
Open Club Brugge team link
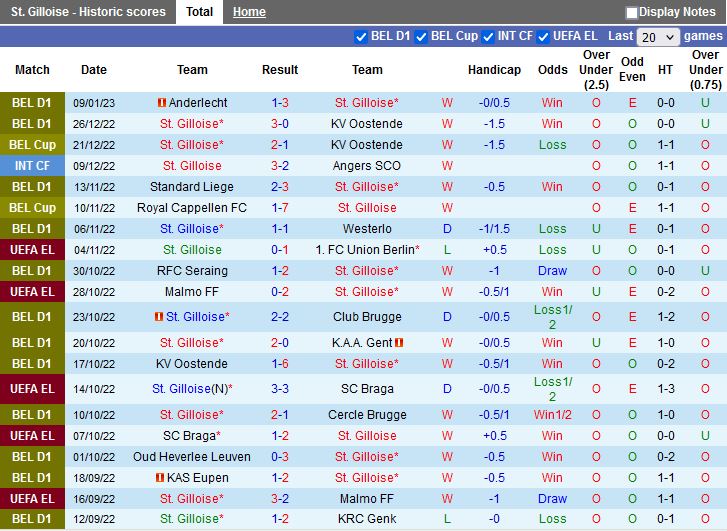point(367,317)
